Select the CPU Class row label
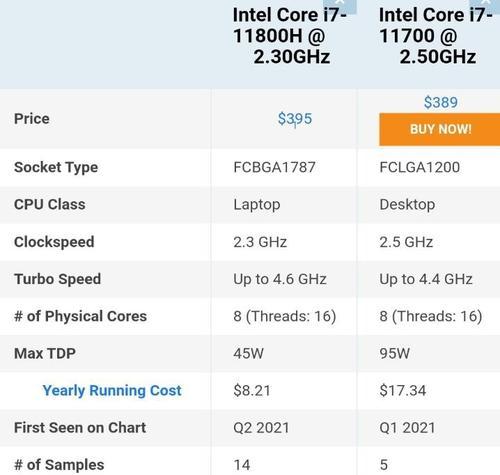The width and height of the screenshot is (500, 475). point(50,204)
